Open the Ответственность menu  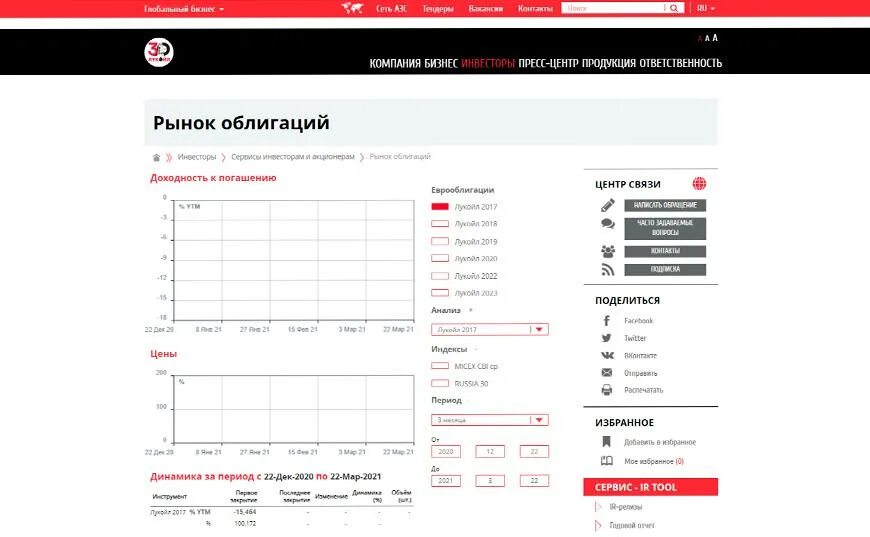coord(681,63)
